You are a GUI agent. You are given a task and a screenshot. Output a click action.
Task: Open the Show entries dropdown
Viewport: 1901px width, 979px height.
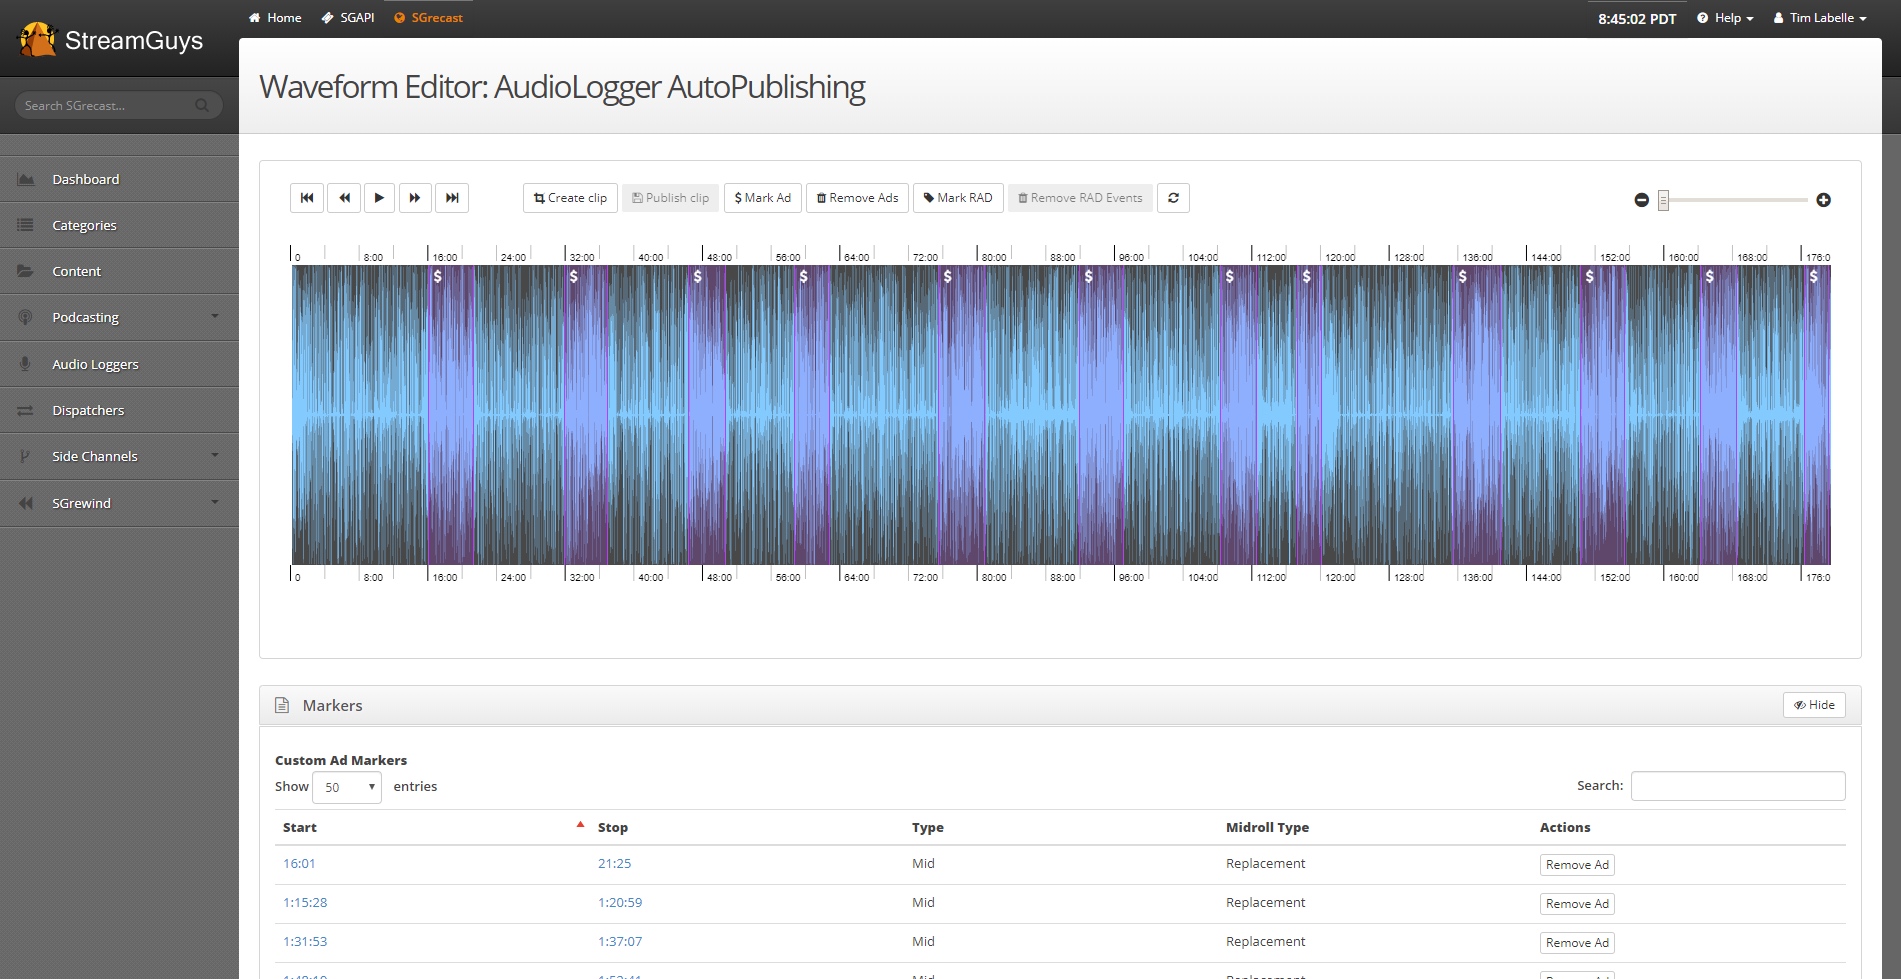click(347, 787)
